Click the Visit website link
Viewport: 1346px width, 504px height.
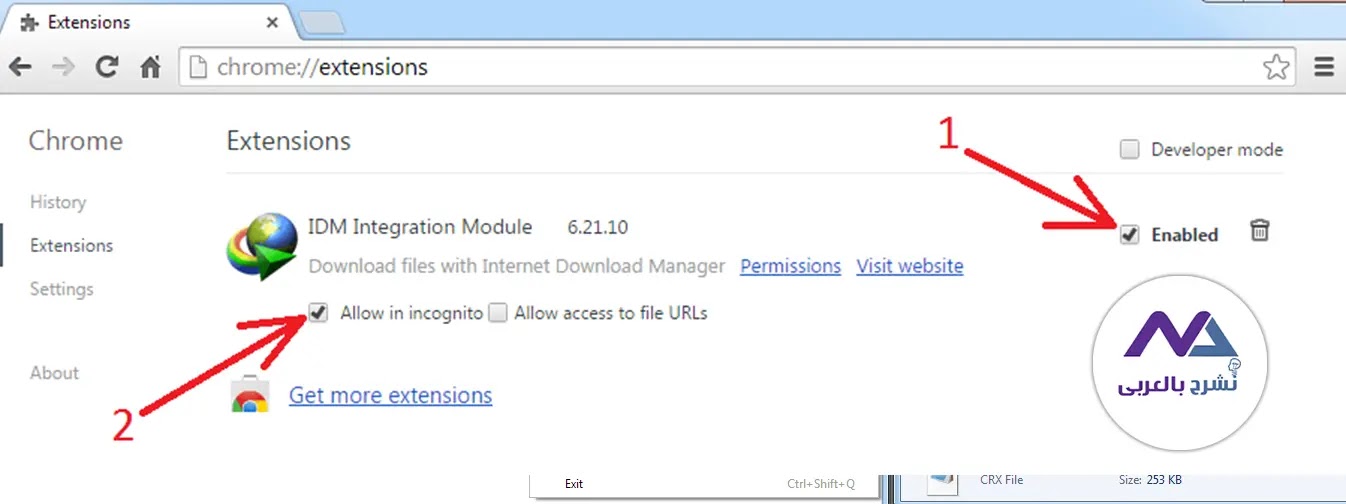pyautogui.click(x=909, y=266)
